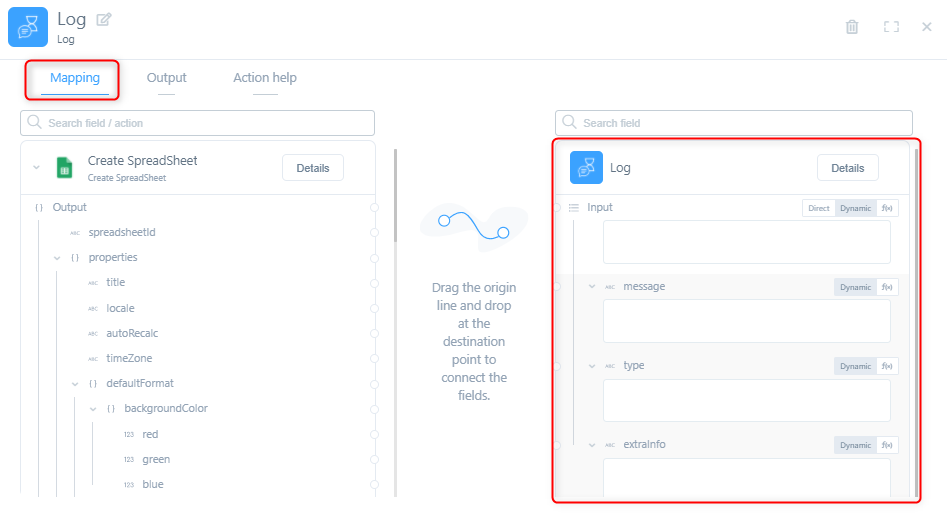947x514 pixels.
Task: Collapse the backgroundColor tree node
Action: coord(93,409)
